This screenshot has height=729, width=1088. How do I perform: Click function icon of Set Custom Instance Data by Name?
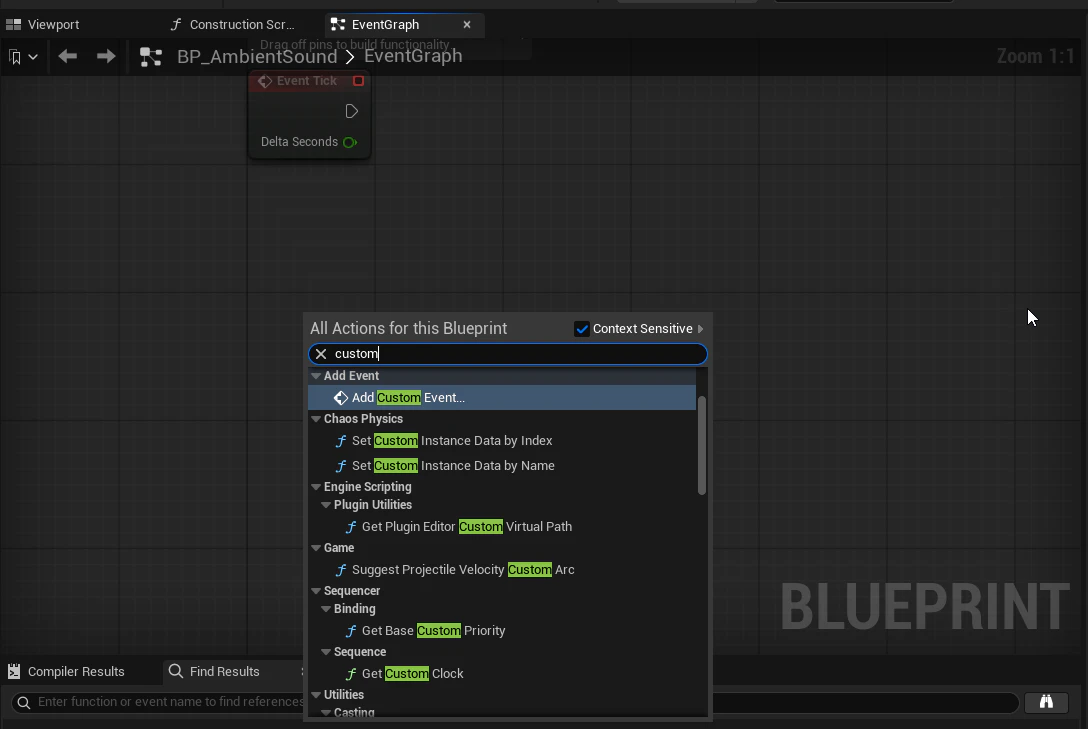(341, 466)
